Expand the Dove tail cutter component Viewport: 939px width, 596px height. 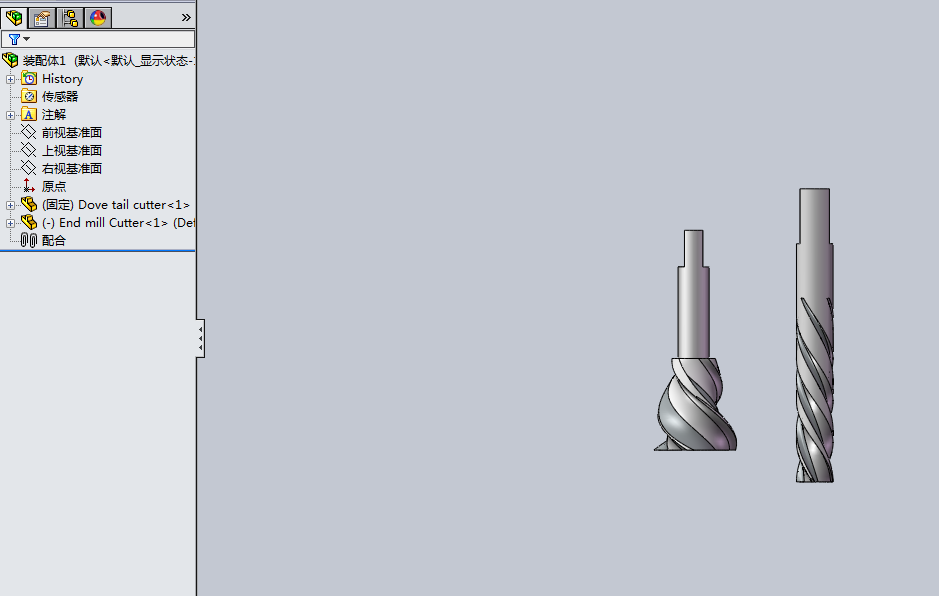pyautogui.click(x=10, y=205)
